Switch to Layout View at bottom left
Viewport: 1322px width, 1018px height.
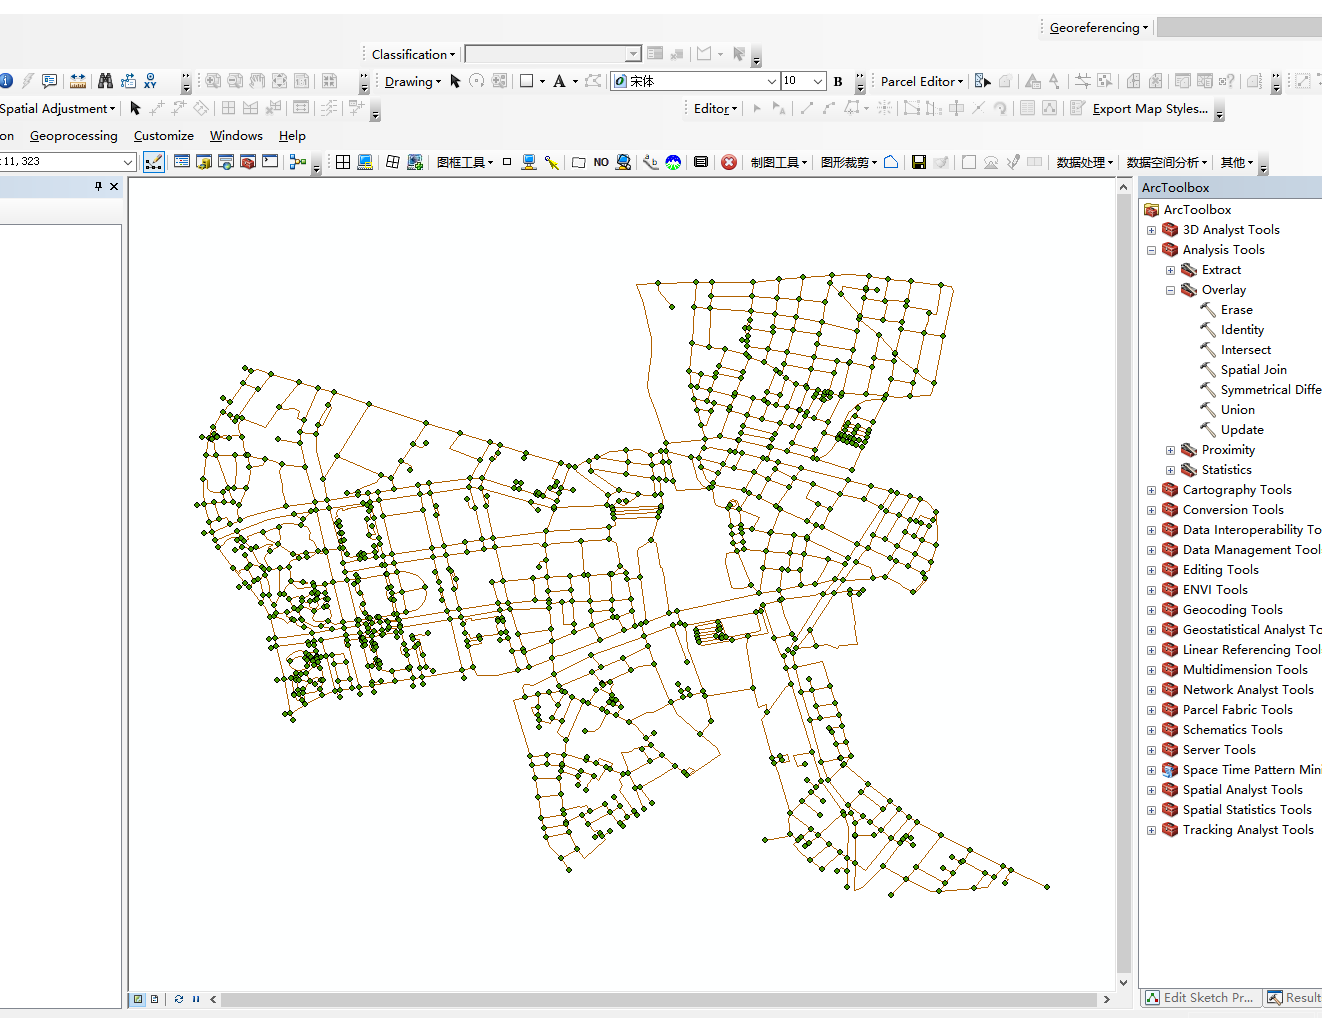(153, 998)
